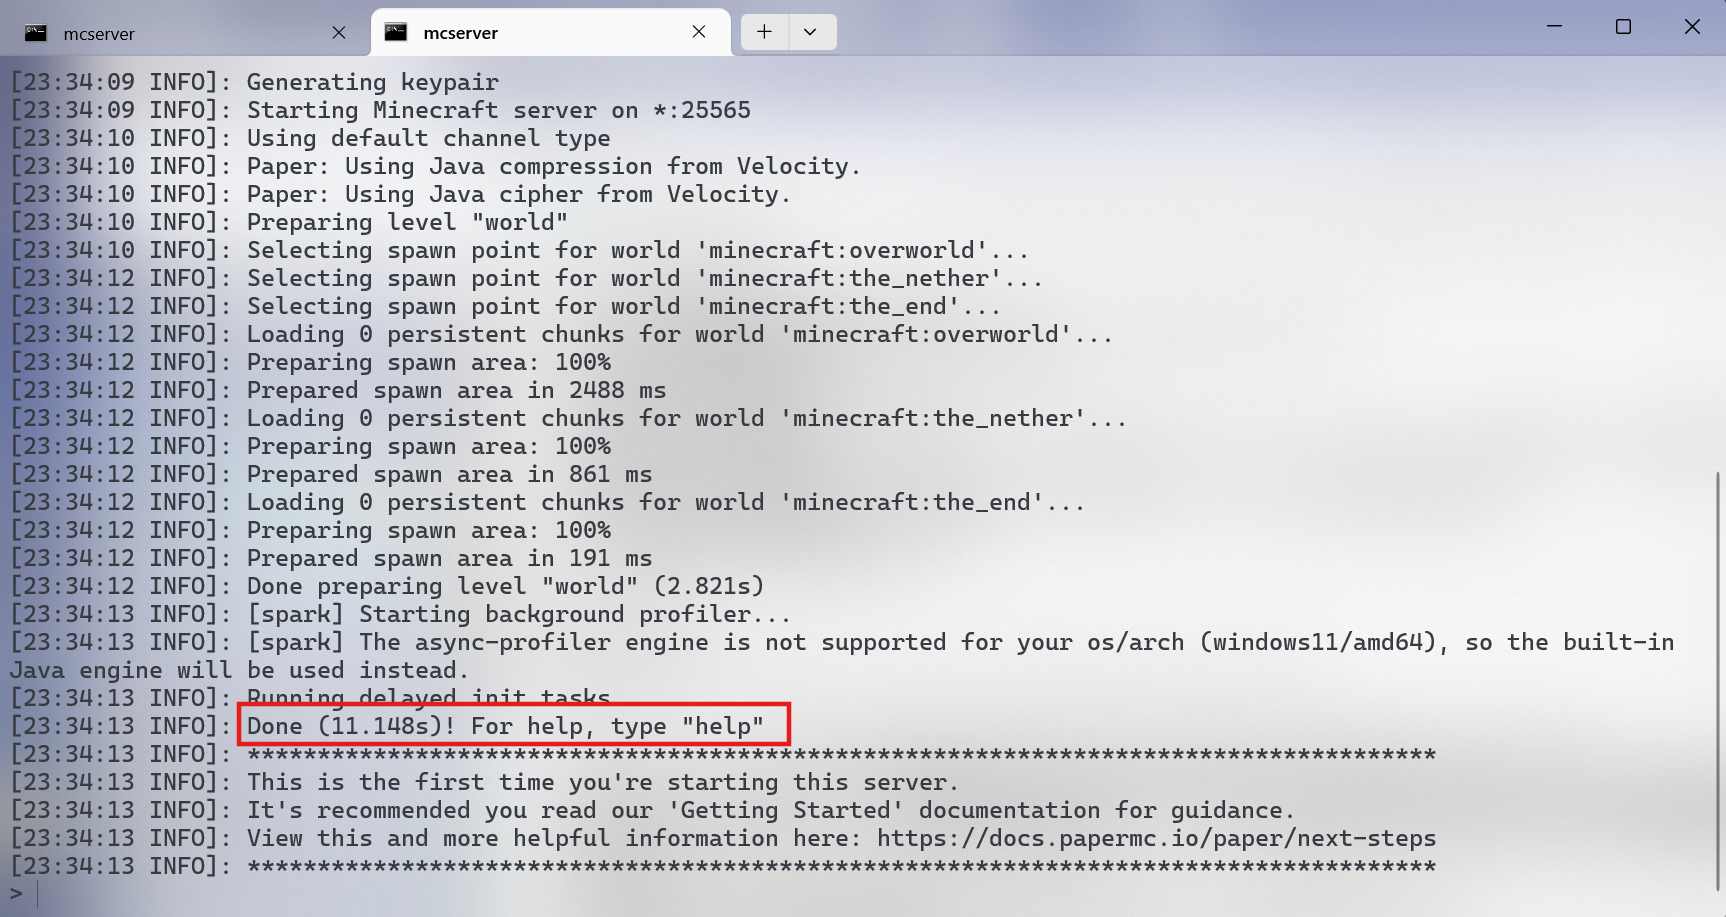Open the docs.papermc.io next-steps link
The image size is (1726, 917).
click(x=1156, y=838)
